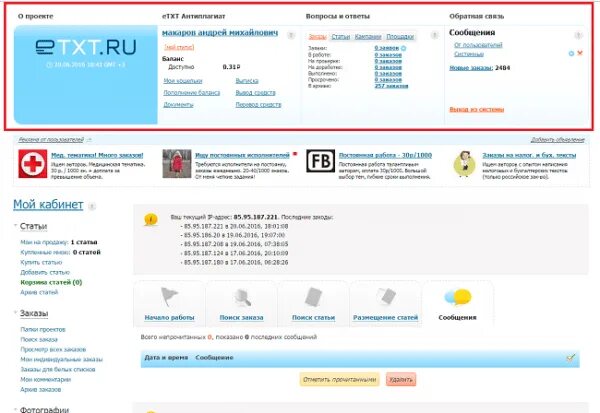Click the eTXT.RU logo banner
The height and width of the screenshot is (413, 600).
[86, 75]
